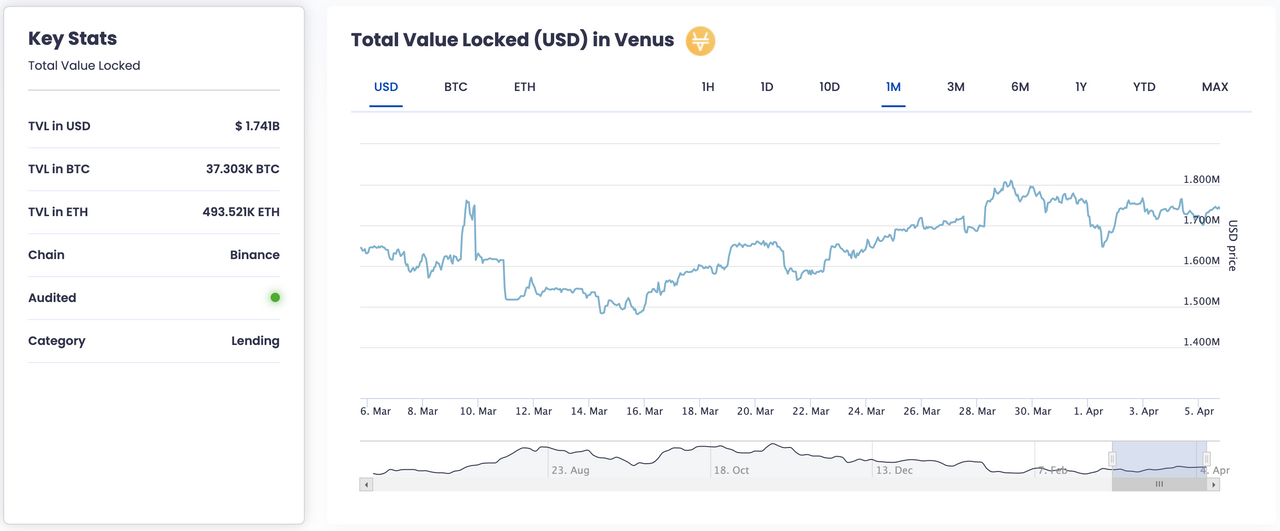This screenshot has height=531, width=1280.
Task: Select the 1M time range
Action: click(x=894, y=87)
